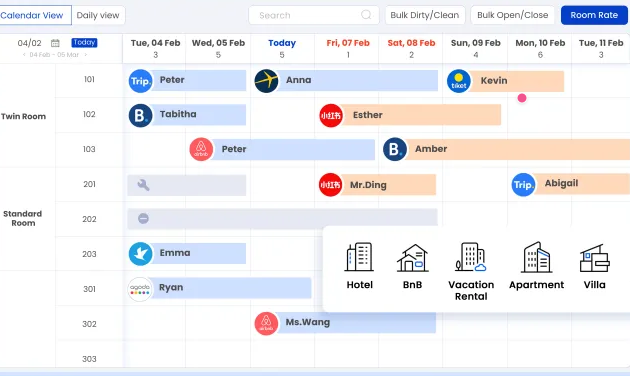Select Trip.com icon on Abigail's booking
Screen dimensions: 630x376
click(523, 185)
